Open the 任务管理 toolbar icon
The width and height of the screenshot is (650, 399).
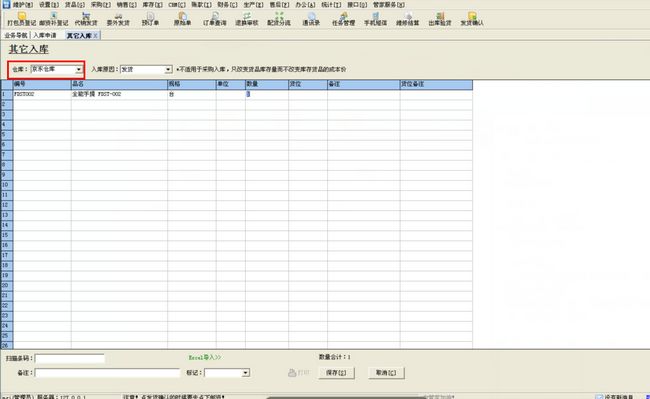(343, 19)
